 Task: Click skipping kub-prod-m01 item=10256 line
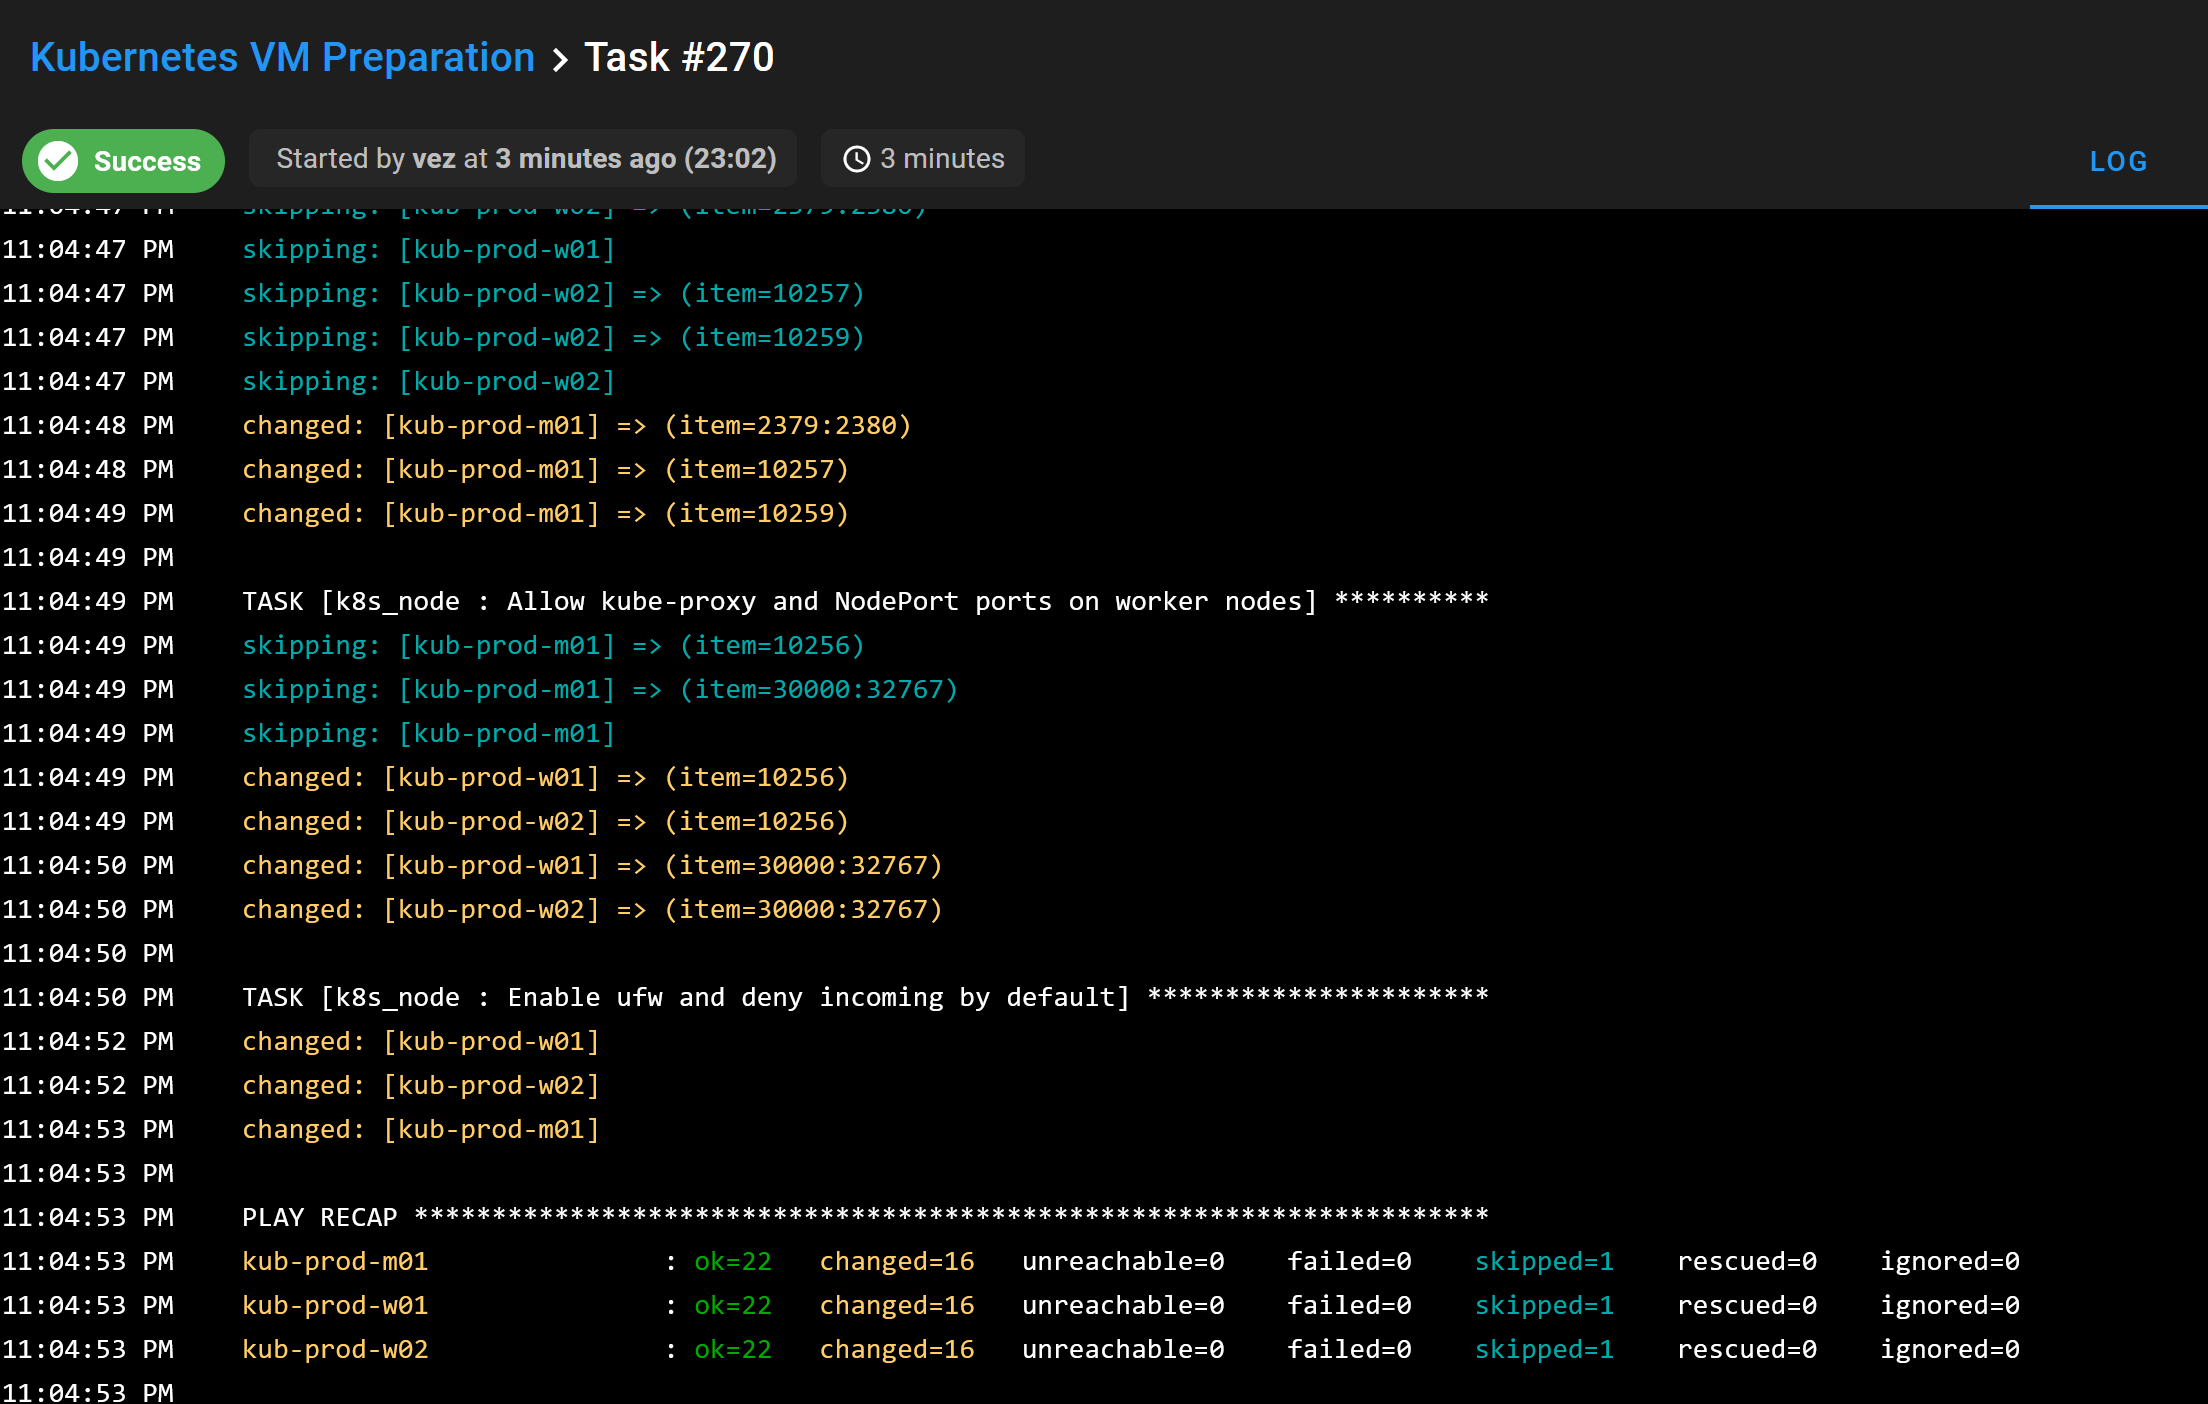click(x=553, y=645)
